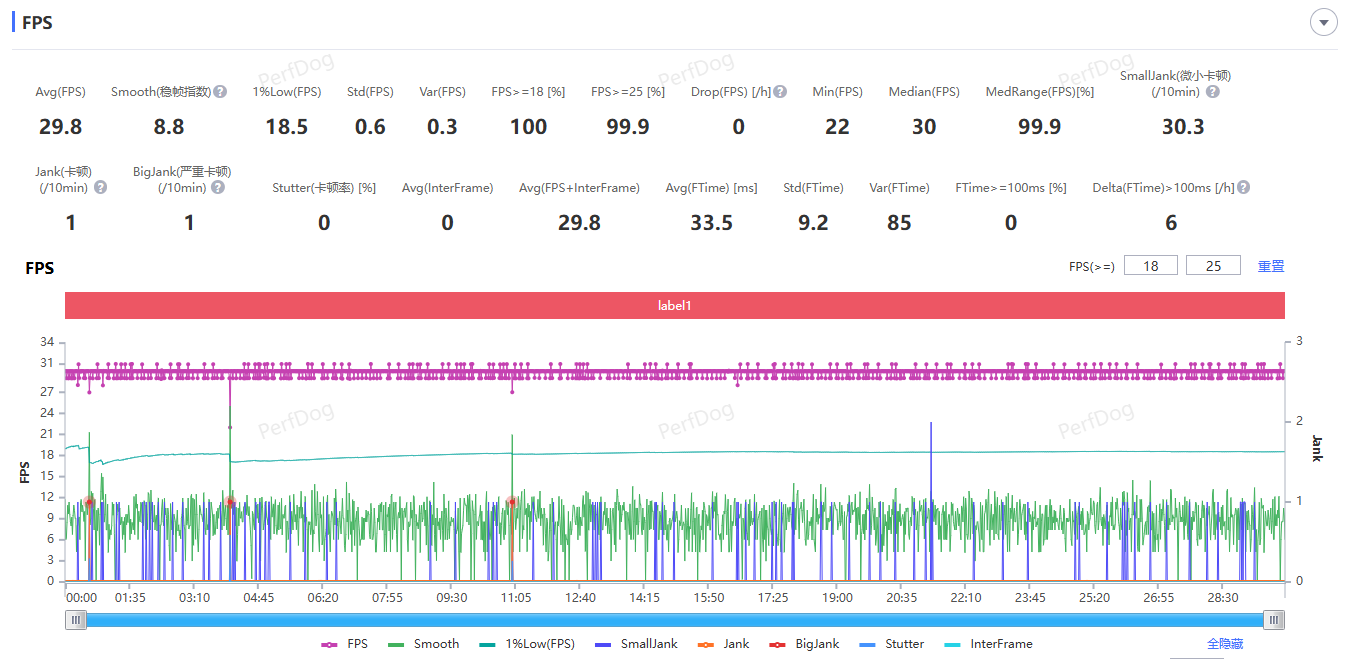Click the left timeline range slider handle
1351x659 pixels.
(x=76, y=620)
